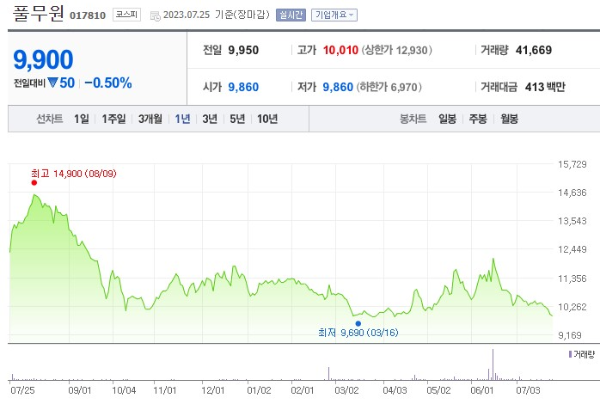The image size is (600, 407).
Task: Toggle the 실시간 realtime button
Action: click(291, 15)
